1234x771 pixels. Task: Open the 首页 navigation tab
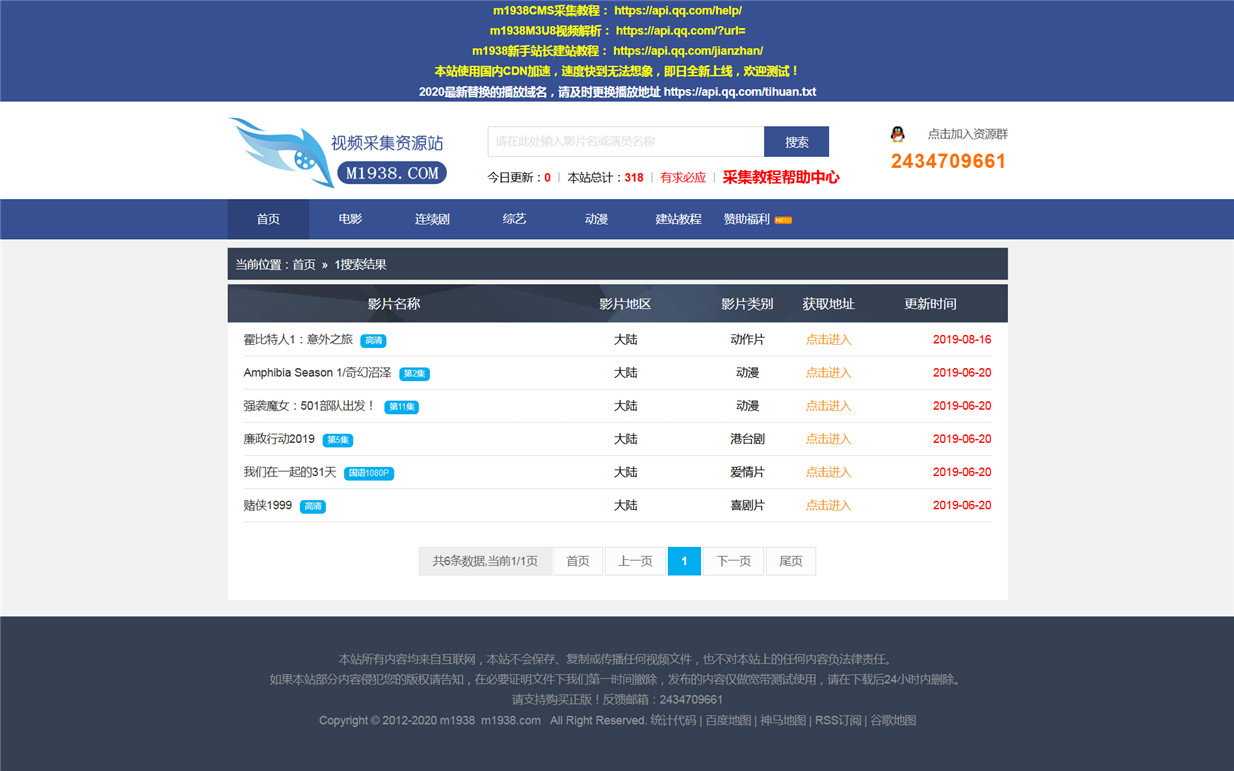268,219
